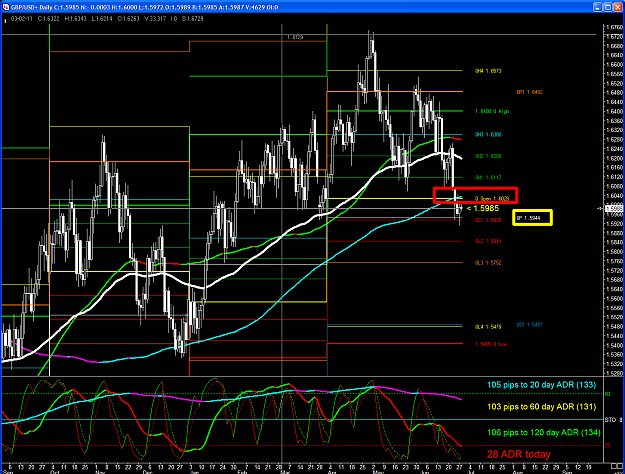Click the '105 pips to 20 day ADR (133)' text
This screenshot has width=625, height=474.
[542, 385]
